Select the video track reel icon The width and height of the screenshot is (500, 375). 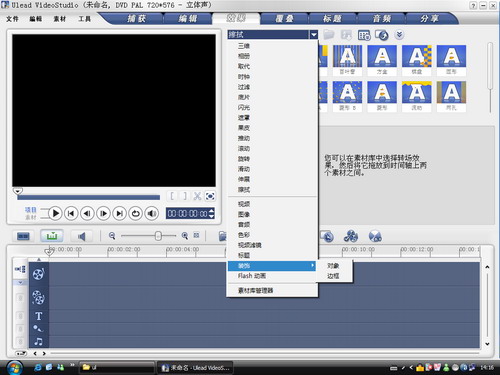pyautogui.click(x=39, y=274)
